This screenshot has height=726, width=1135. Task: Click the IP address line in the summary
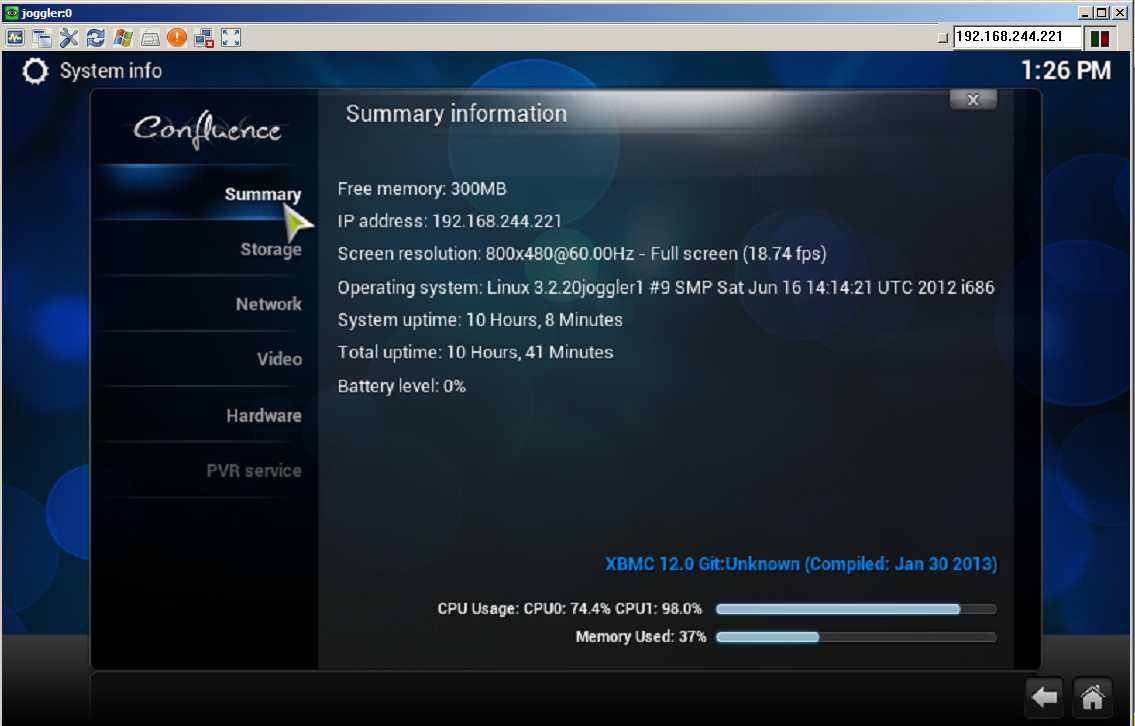(450, 221)
